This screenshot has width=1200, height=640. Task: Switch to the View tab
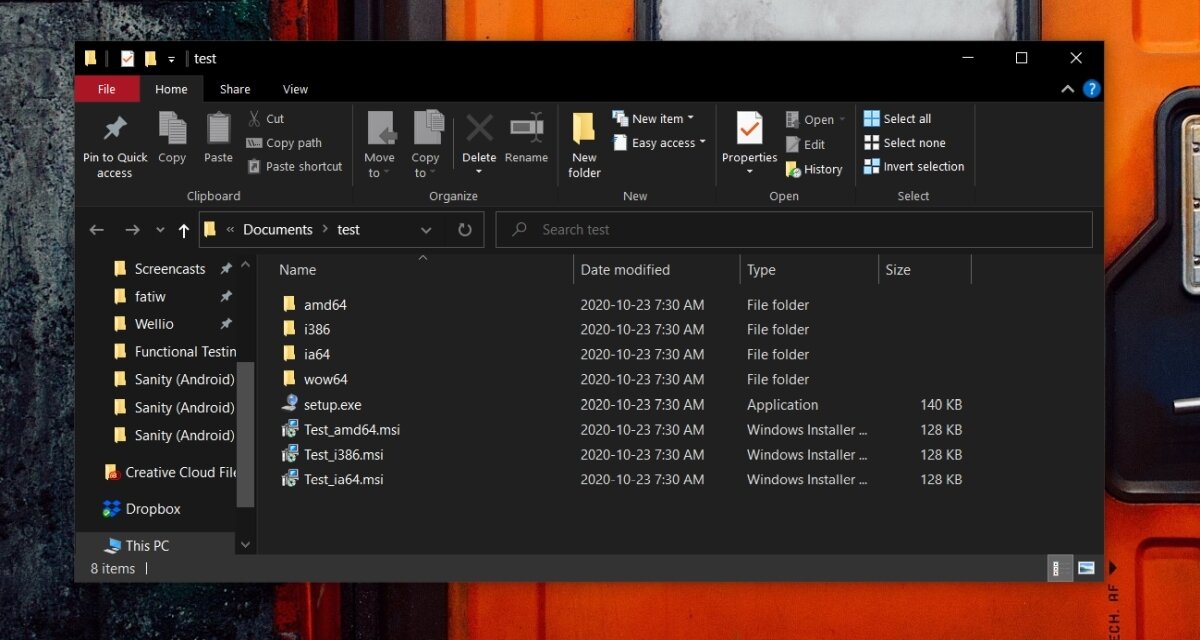click(x=294, y=89)
